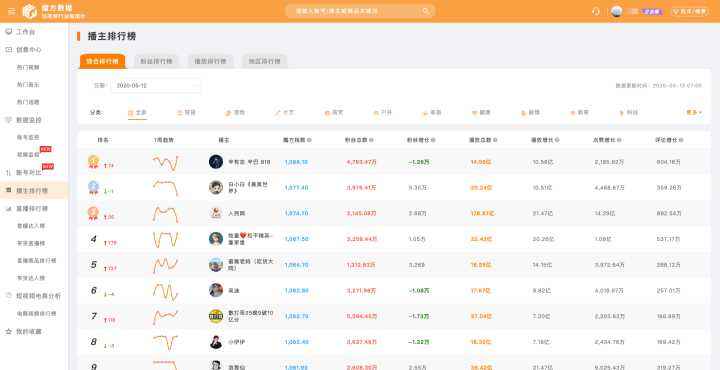Toggle the hamburger menu icon

click(11, 11)
